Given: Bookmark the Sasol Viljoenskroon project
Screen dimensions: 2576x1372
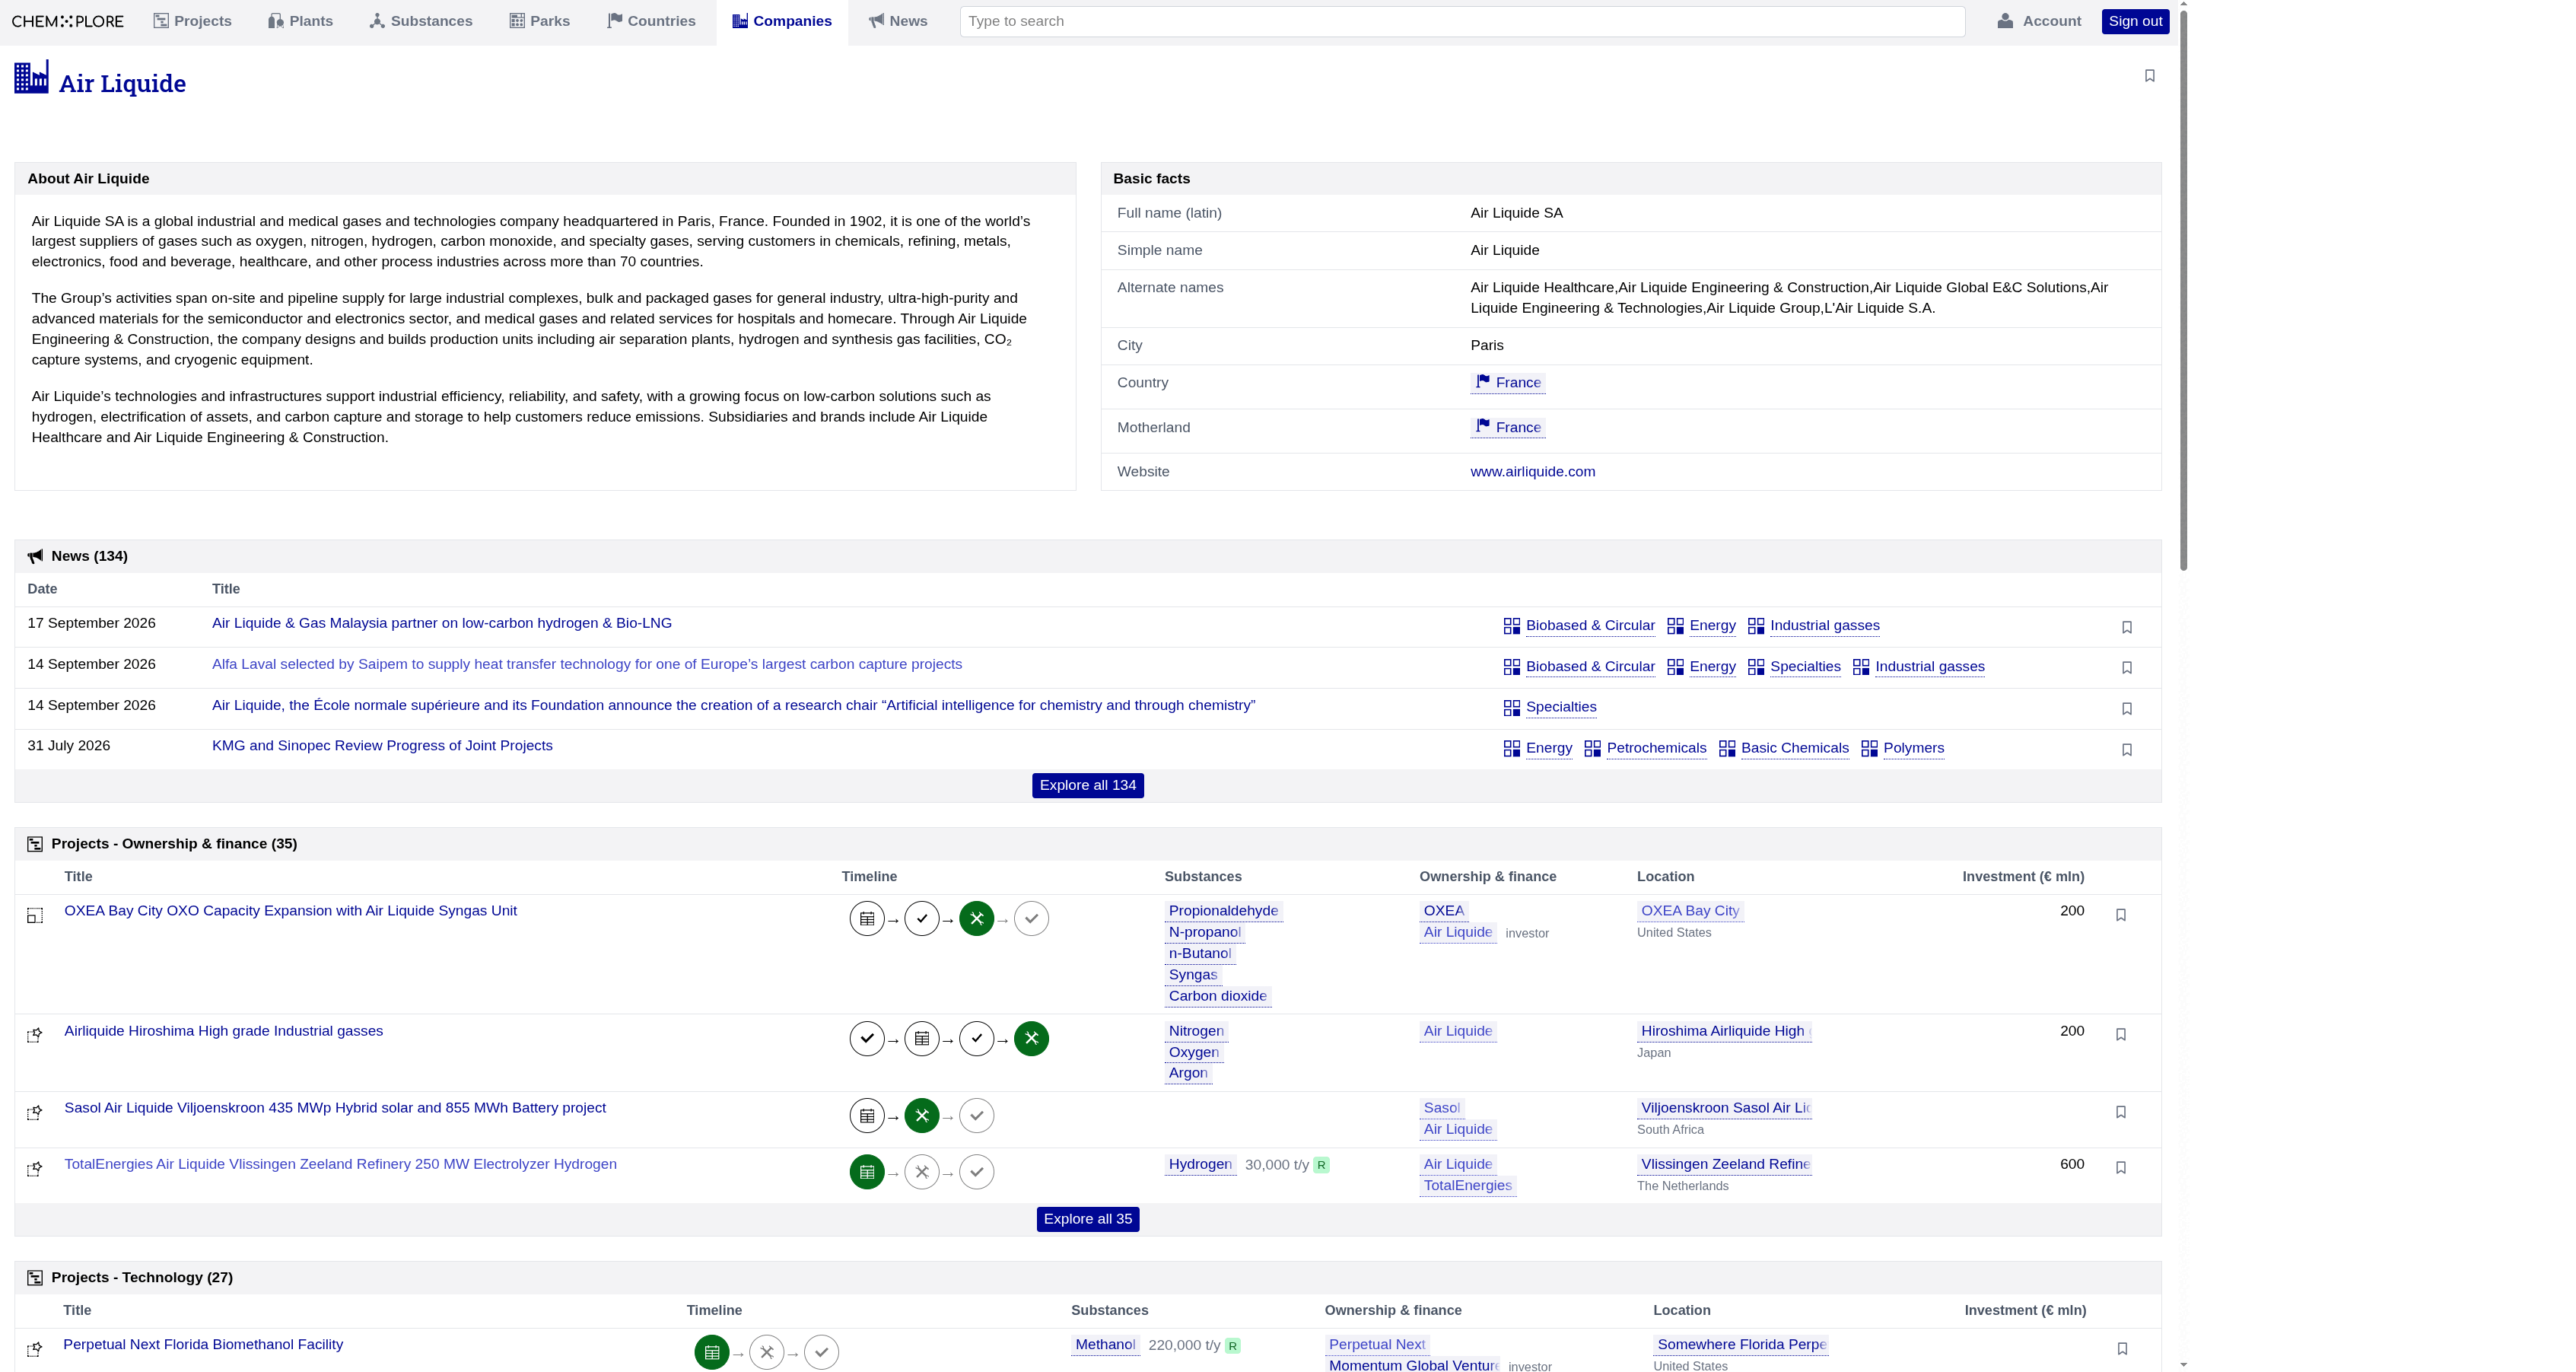Looking at the screenshot, I should (x=2121, y=1111).
